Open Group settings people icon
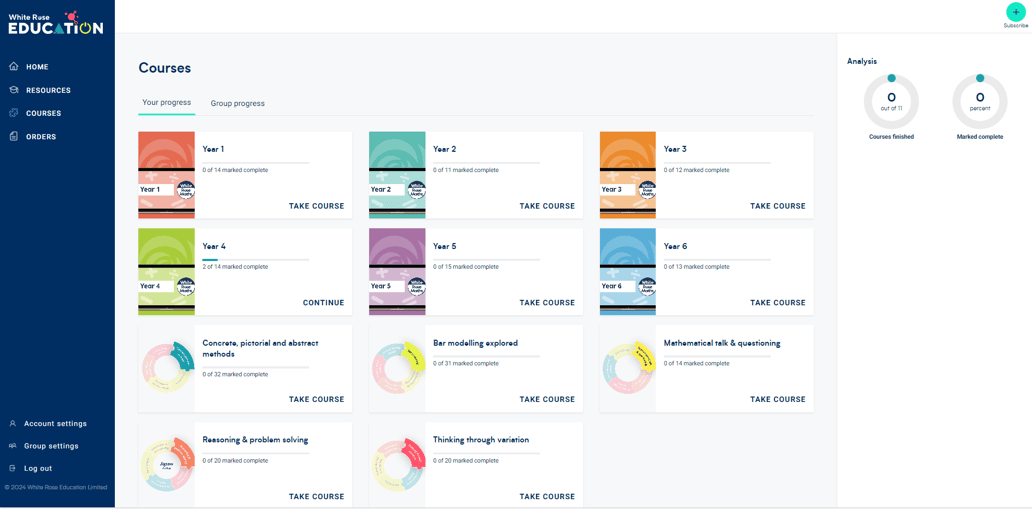Viewport: 1032px width, 509px height. 13,446
